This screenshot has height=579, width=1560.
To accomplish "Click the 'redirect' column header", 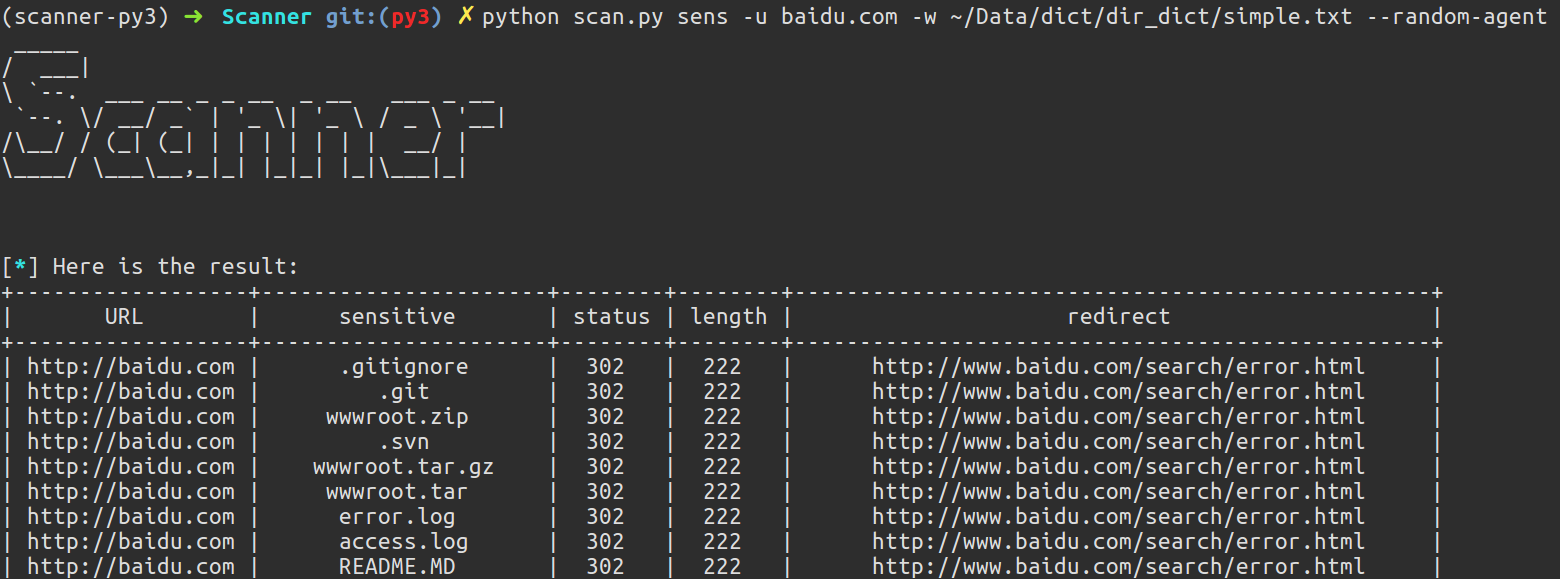I will (x=1118, y=317).
